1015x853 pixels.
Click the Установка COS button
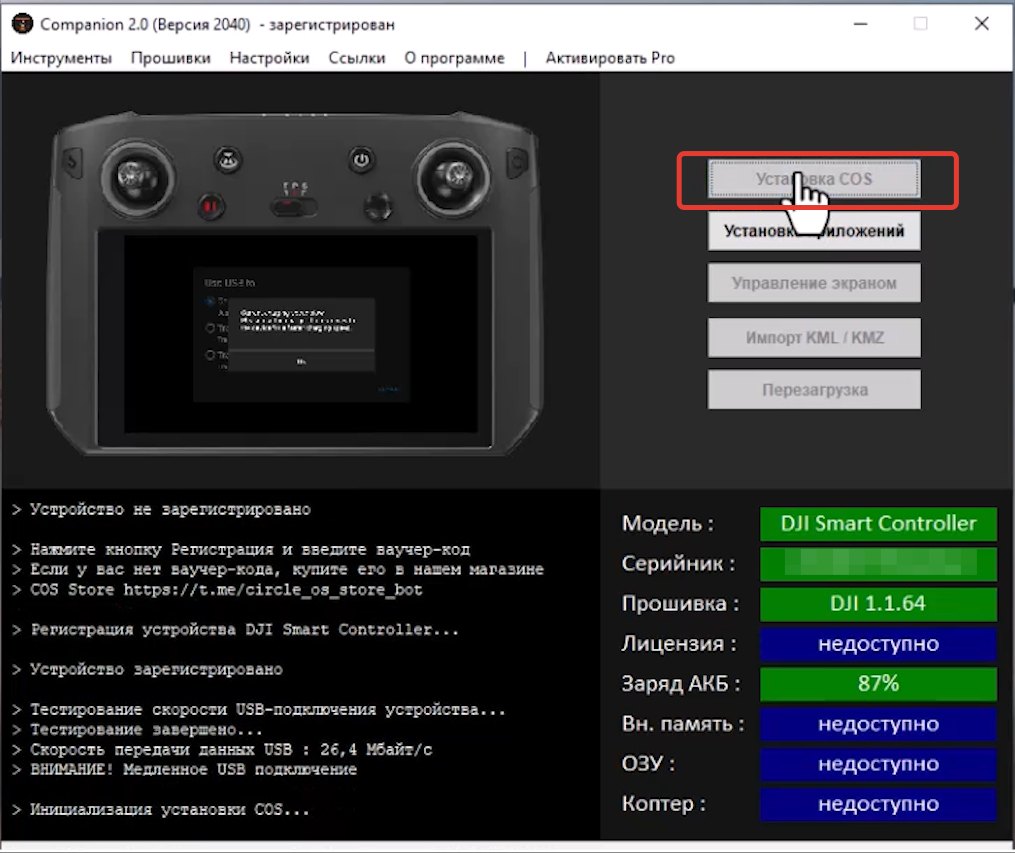814,179
